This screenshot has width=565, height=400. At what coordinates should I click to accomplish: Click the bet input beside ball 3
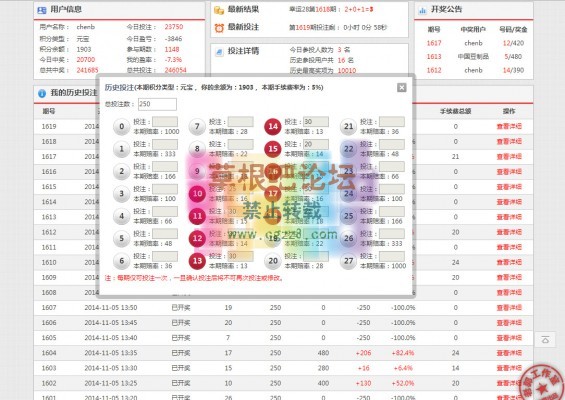tap(165, 189)
